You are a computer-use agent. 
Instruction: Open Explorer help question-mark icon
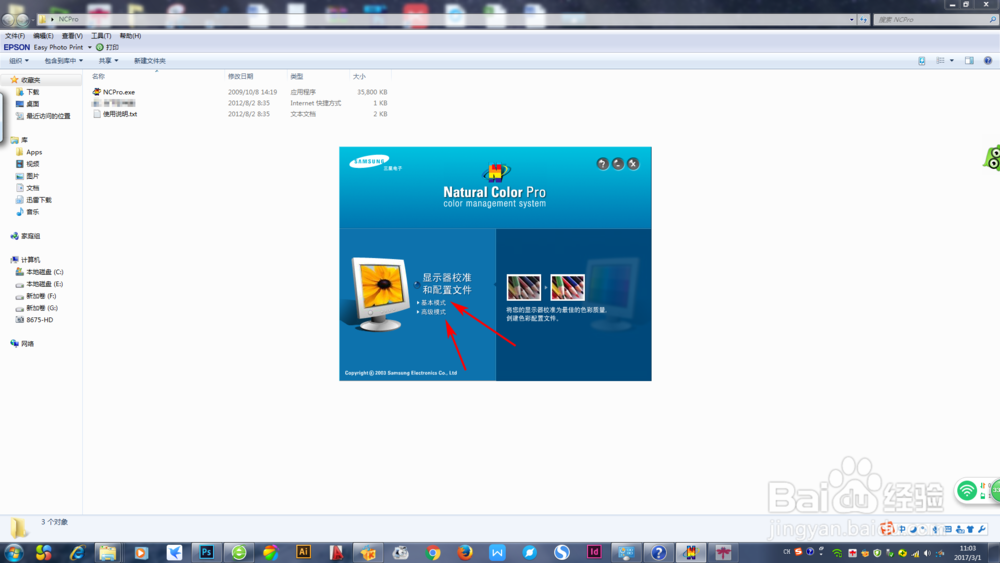coord(987,61)
